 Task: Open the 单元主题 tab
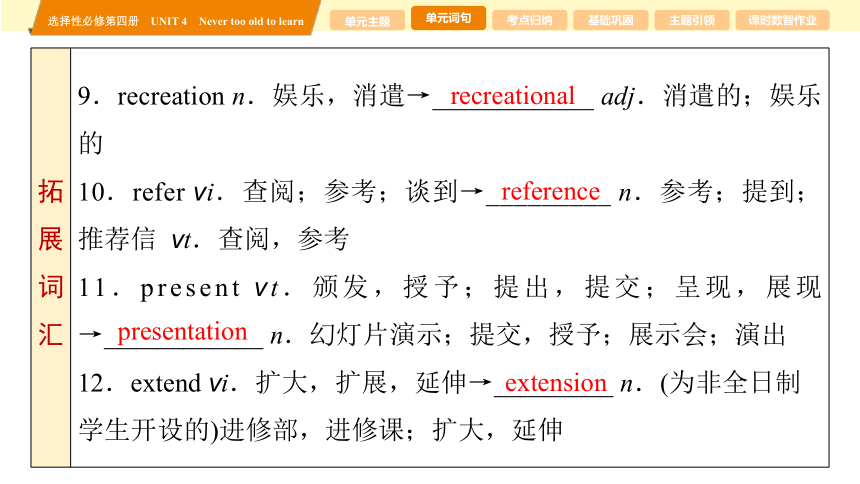point(367,21)
